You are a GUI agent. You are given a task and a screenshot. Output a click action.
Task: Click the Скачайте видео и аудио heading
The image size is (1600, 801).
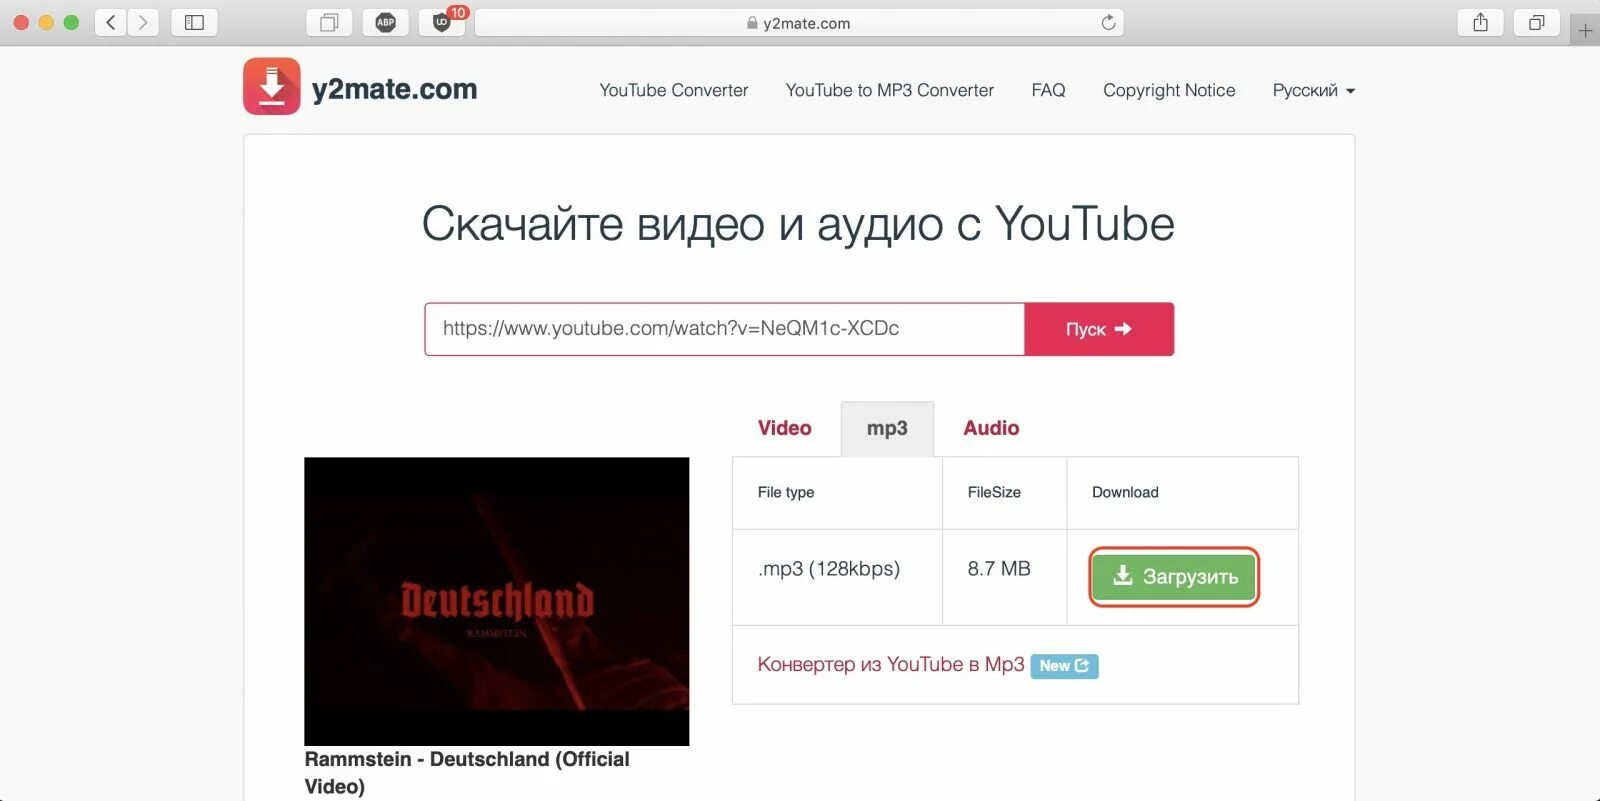(798, 224)
